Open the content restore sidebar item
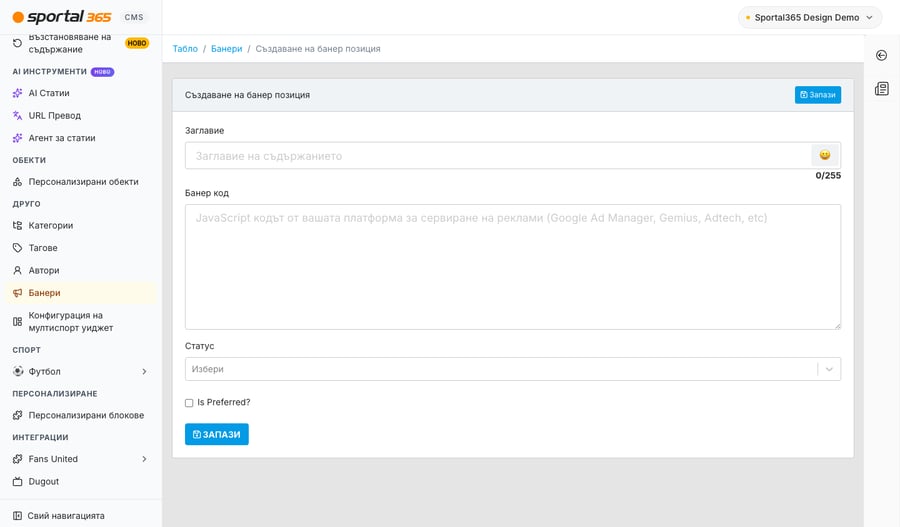900x527 pixels. tap(80, 43)
